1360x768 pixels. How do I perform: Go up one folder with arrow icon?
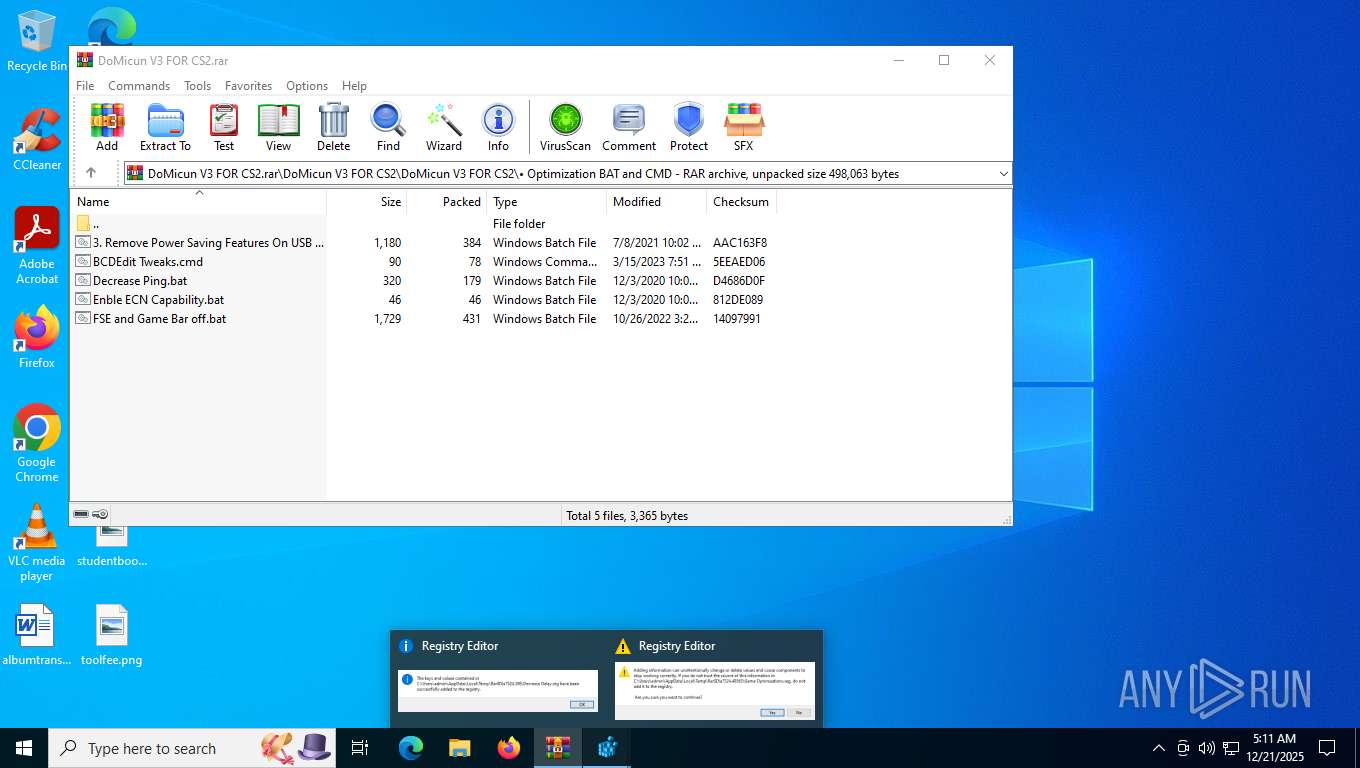click(x=91, y=173)
